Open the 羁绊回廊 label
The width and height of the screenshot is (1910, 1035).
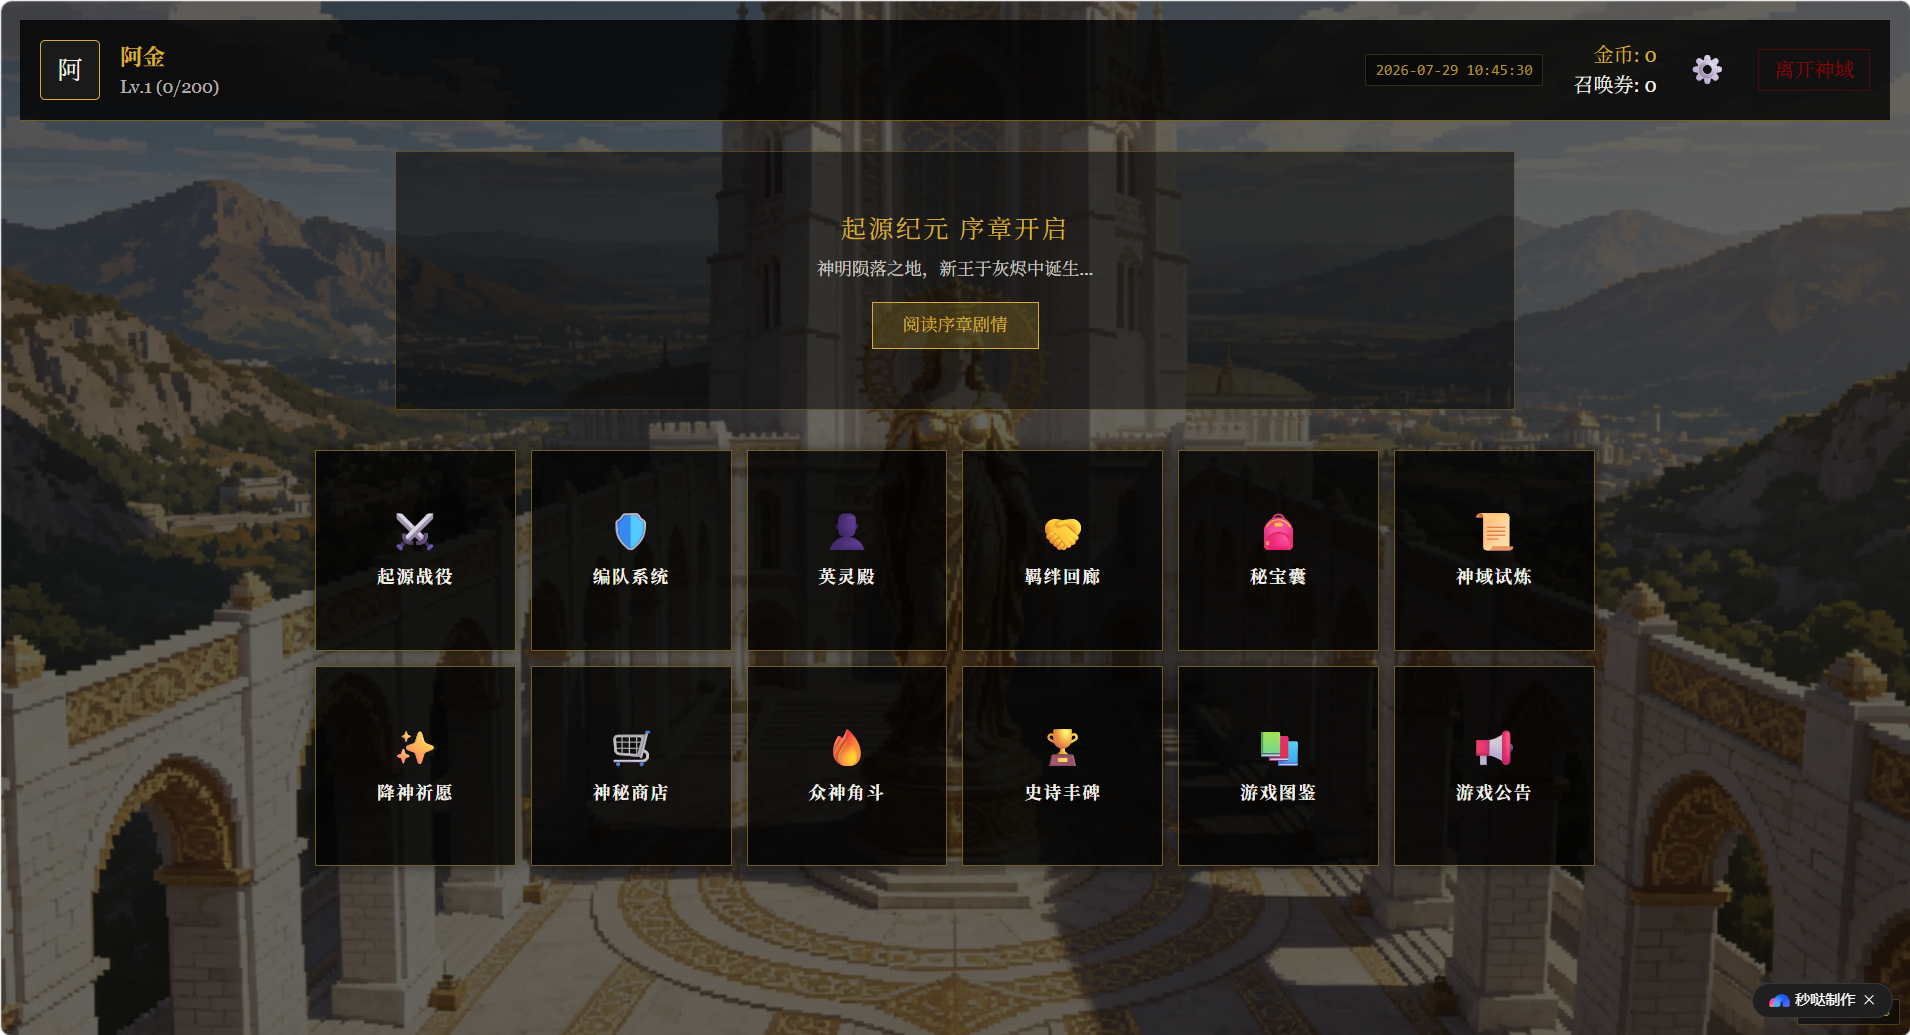click(1062, 577)
